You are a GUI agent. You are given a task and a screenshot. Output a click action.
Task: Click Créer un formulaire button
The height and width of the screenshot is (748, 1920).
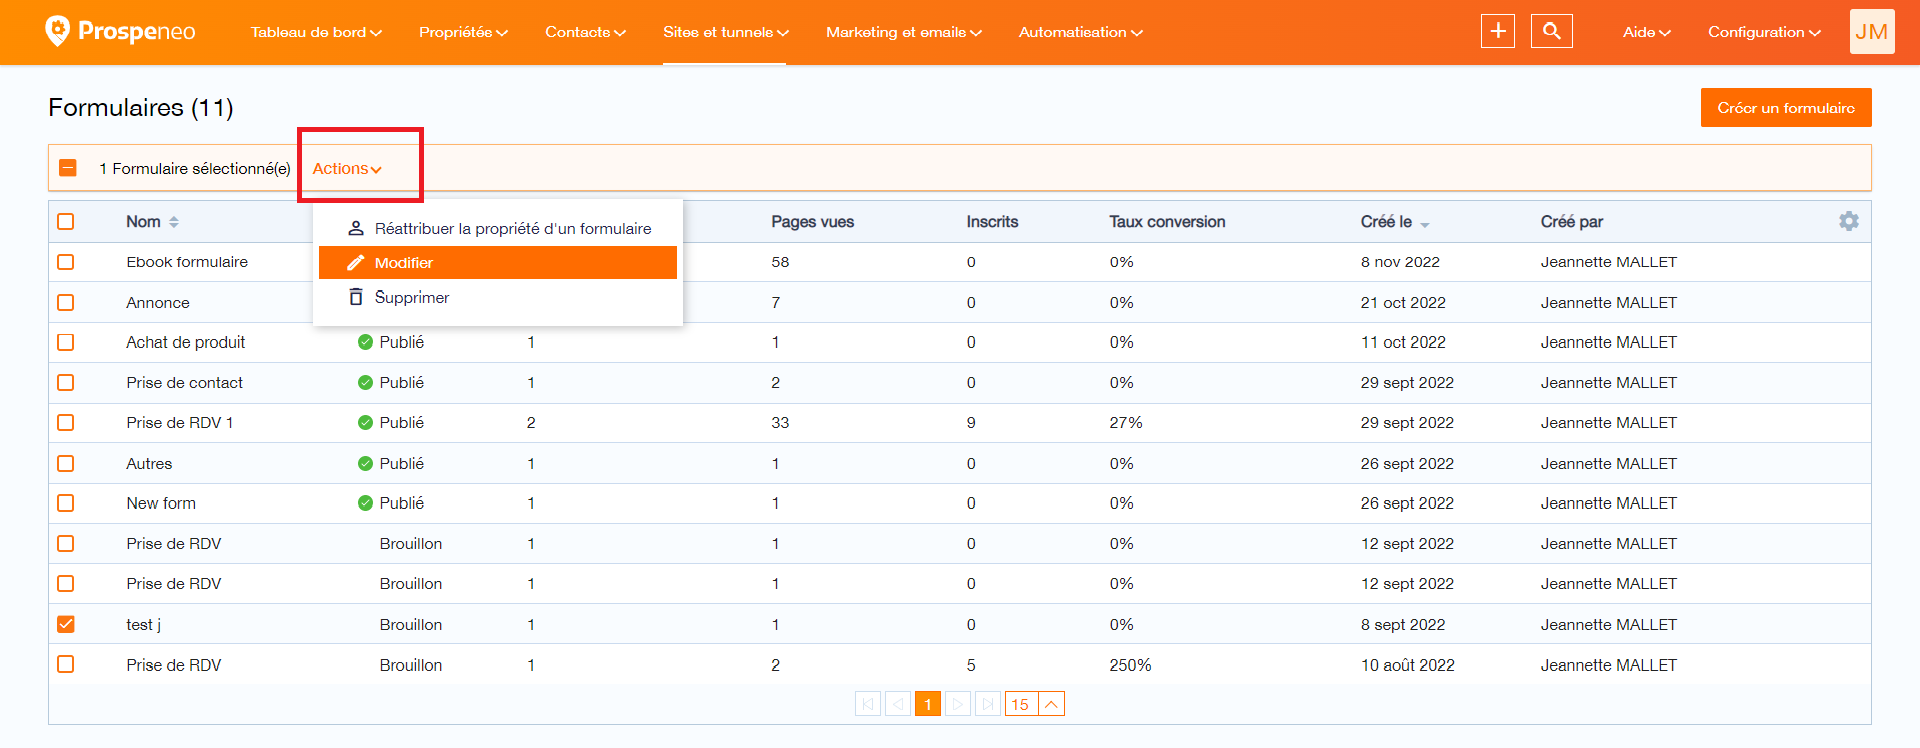pyautogui.click(x=1786, y=108)
